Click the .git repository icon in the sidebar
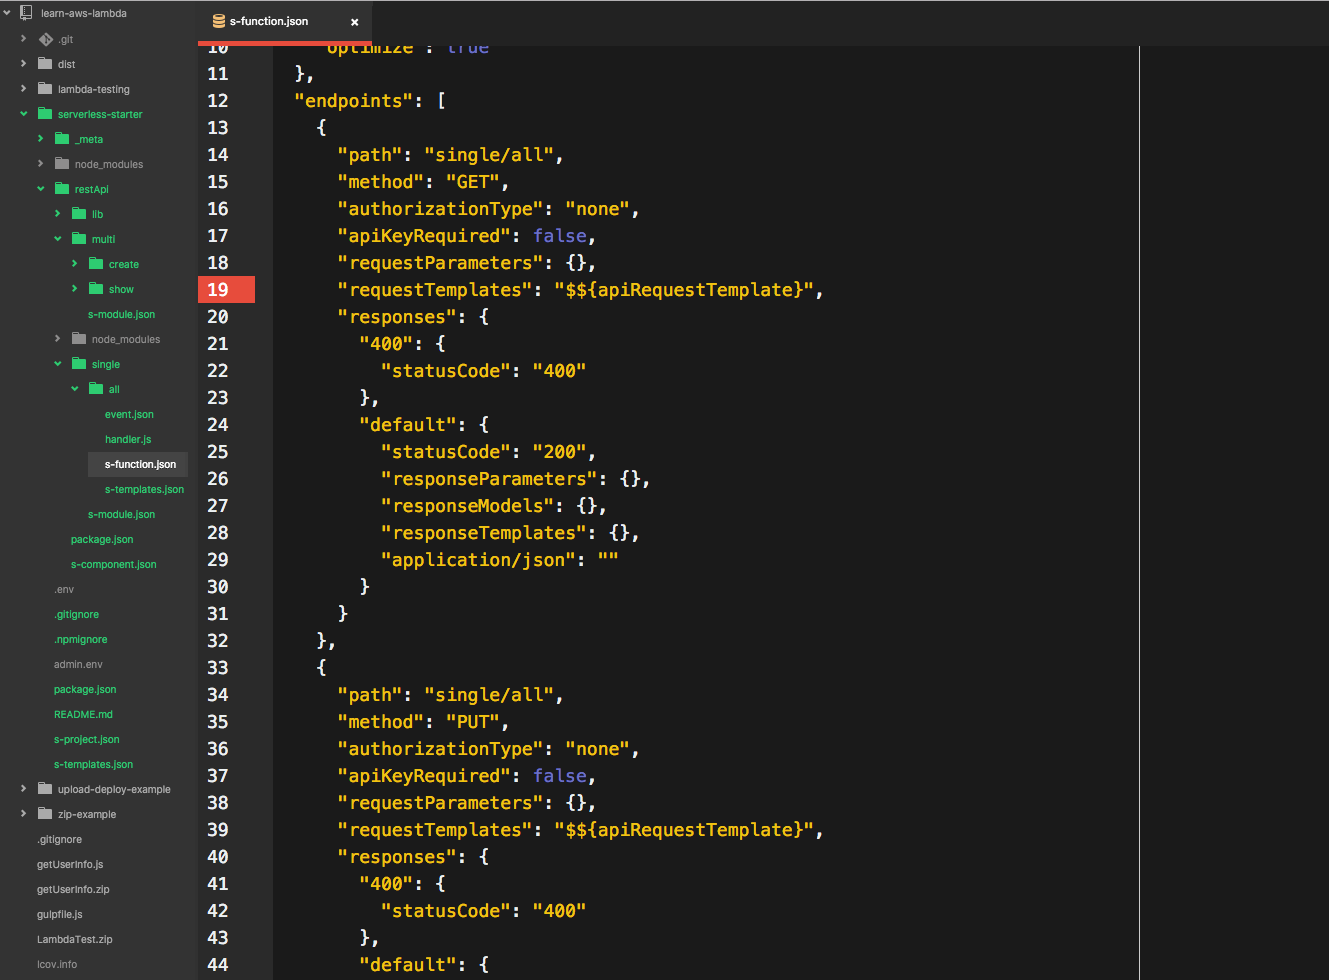 (x=46, y=38)
